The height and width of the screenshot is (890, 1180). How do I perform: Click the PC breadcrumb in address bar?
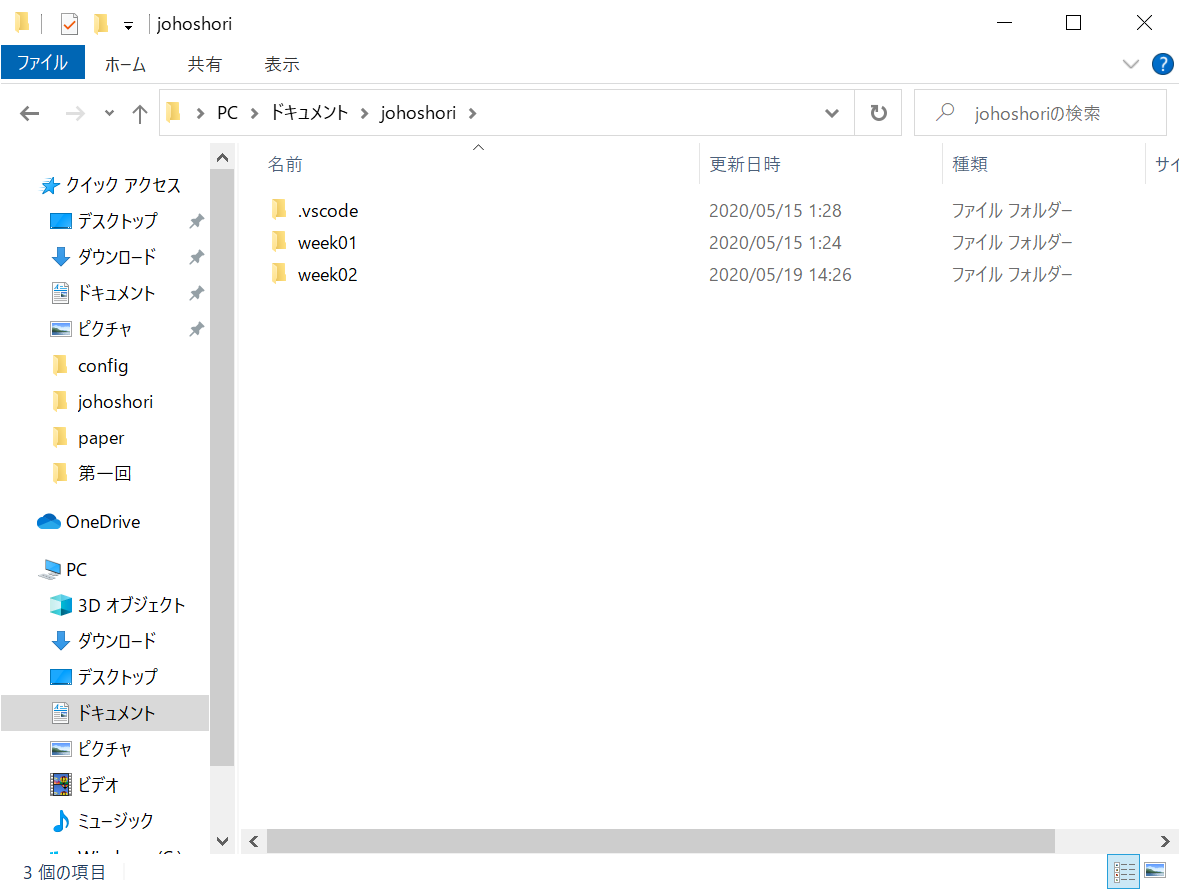click(x=227, y=113)
